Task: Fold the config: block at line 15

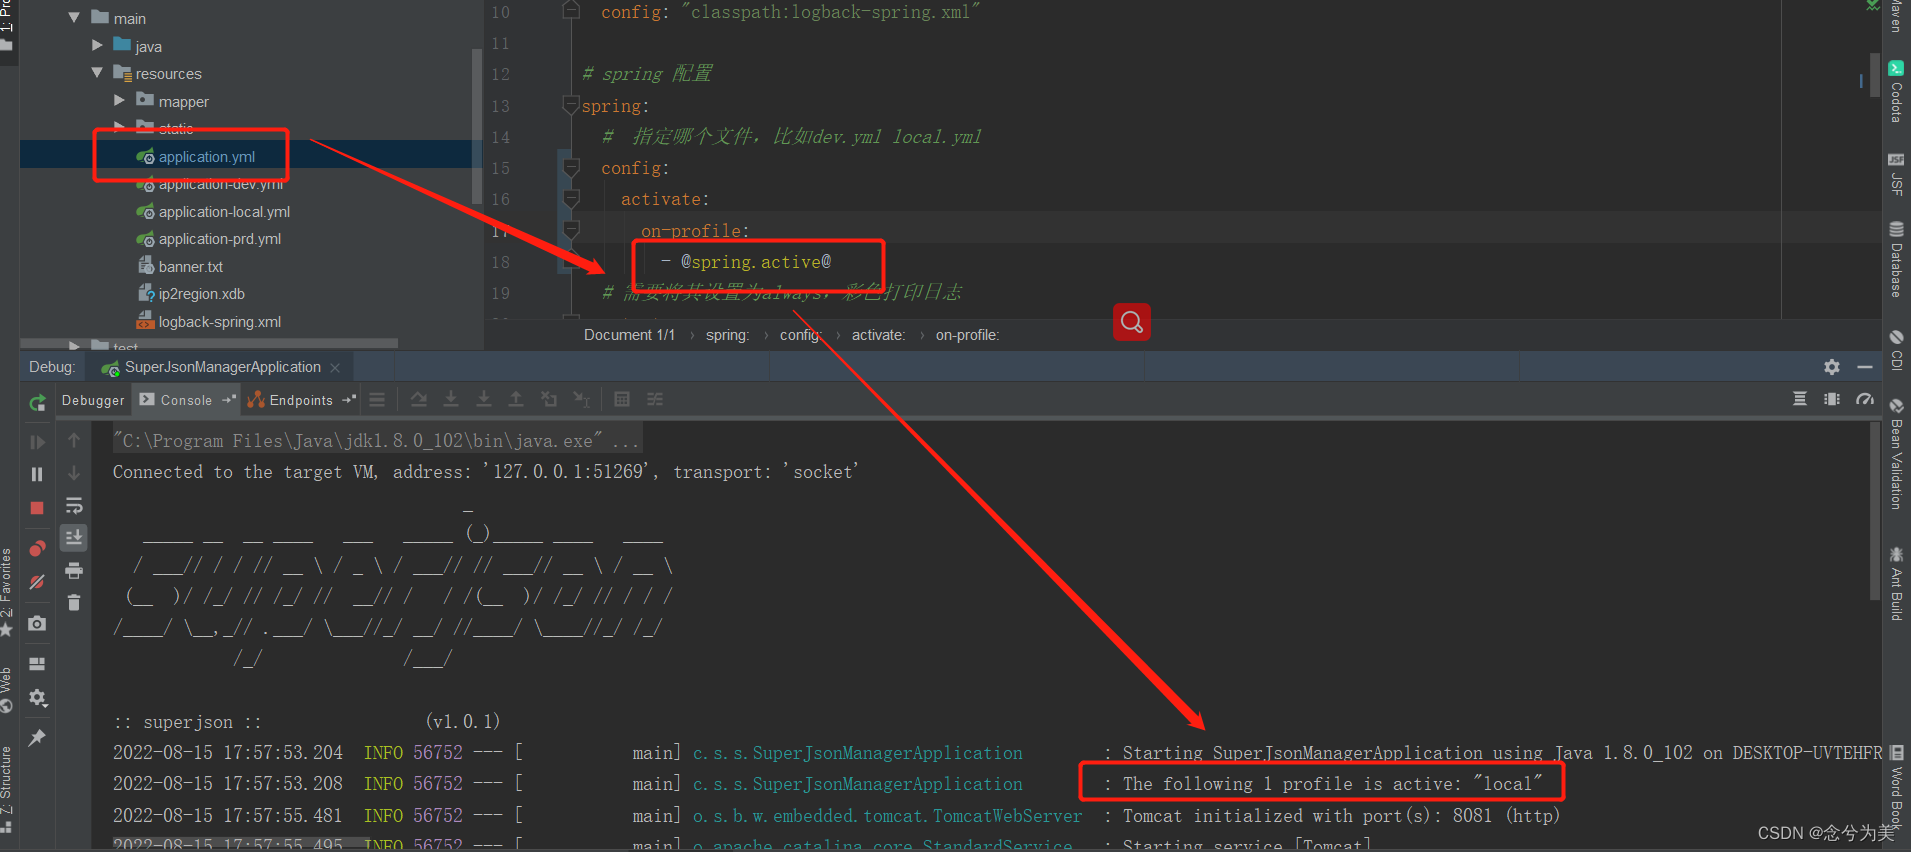Action: pyautogui.click(x=571, y=167)
